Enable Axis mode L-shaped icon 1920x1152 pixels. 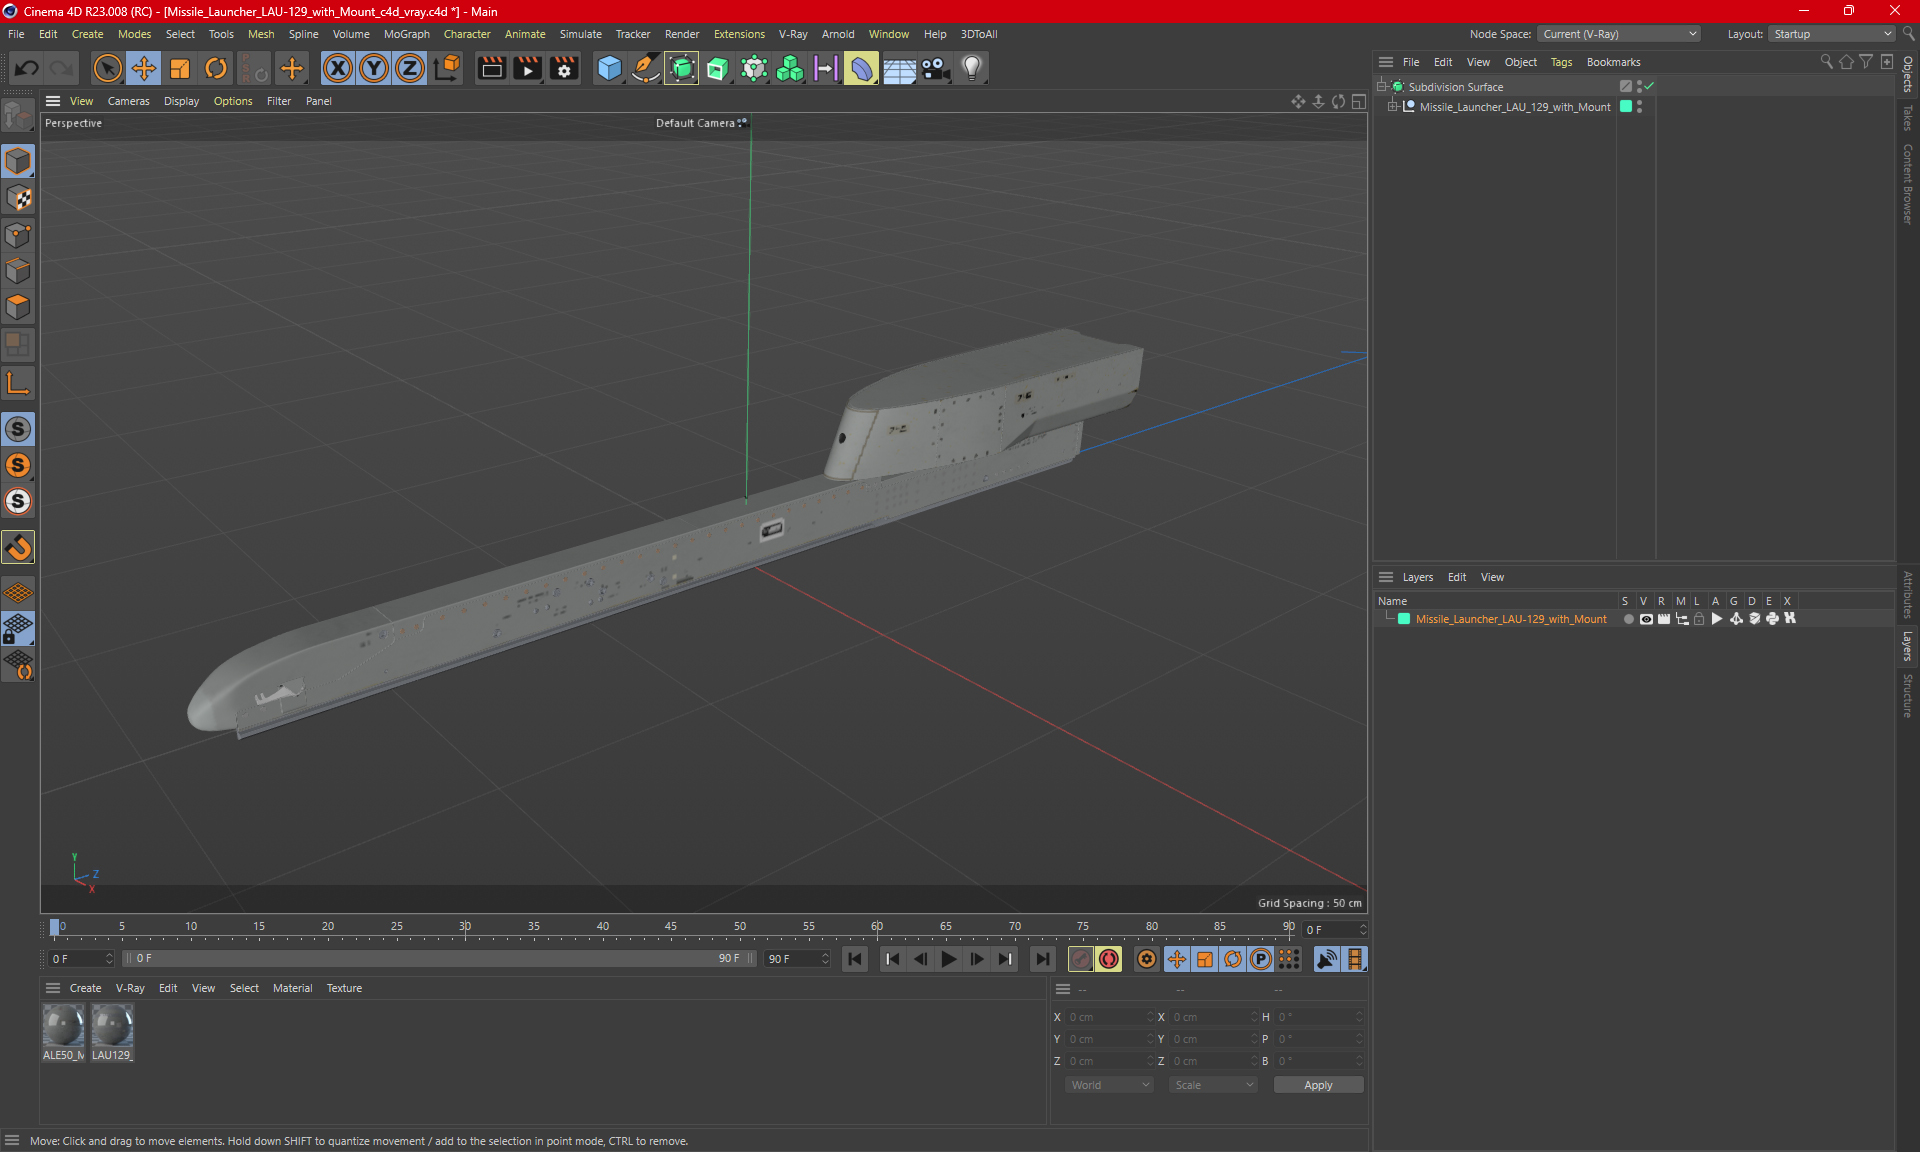(x=18, y=383)
